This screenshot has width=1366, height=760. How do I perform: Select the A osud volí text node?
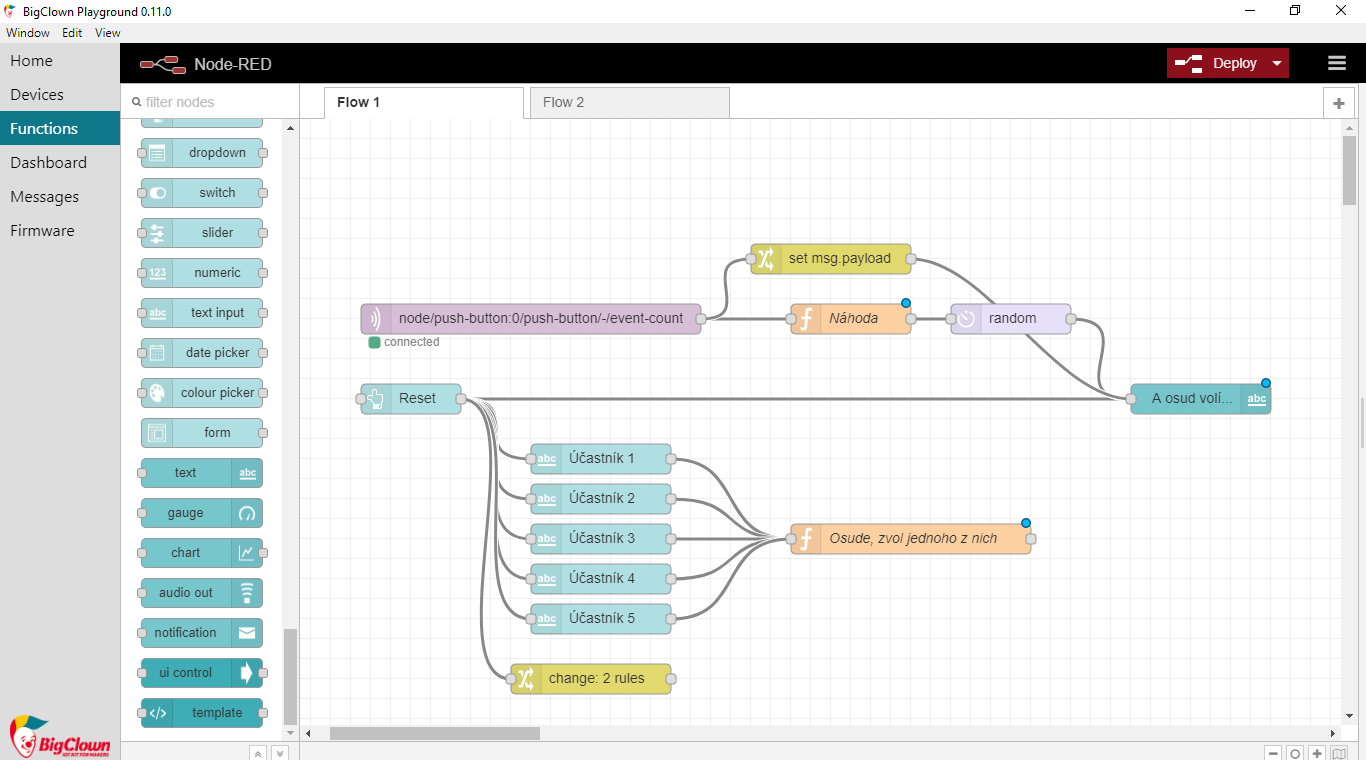(x=1201, y=399)
